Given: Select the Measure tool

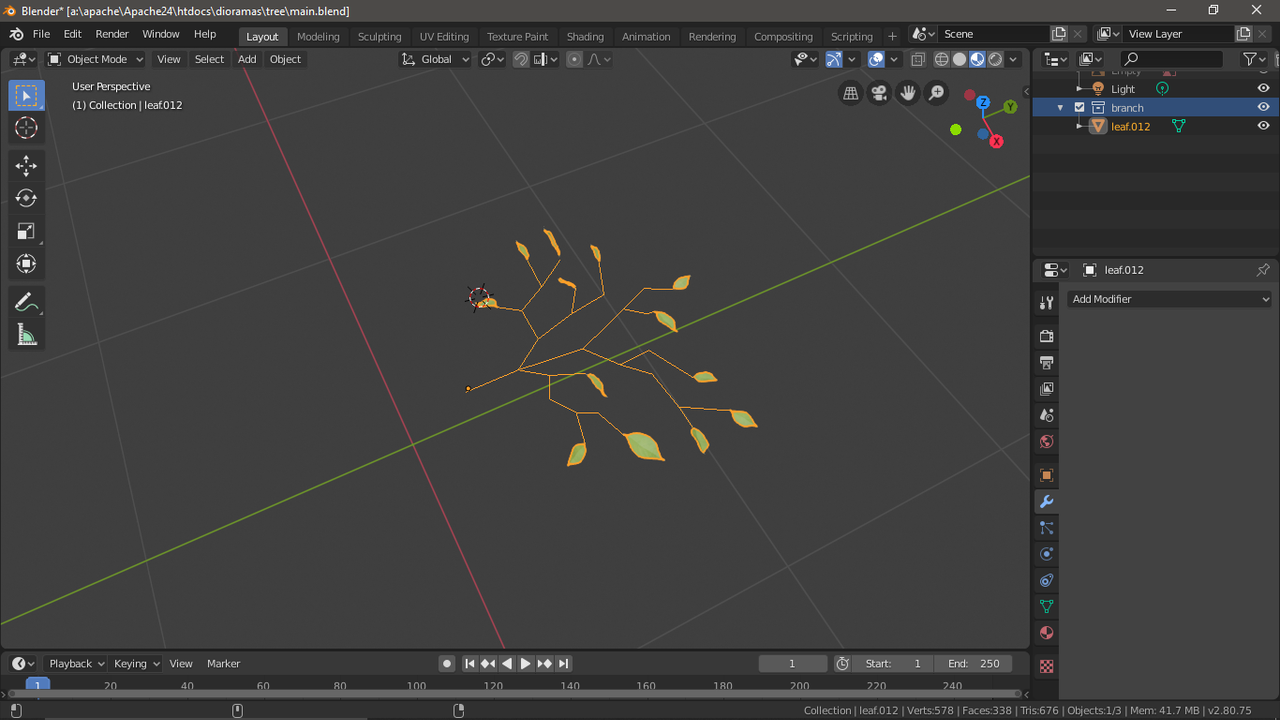Looking at the screenshot, I should [x=26, y=333].
